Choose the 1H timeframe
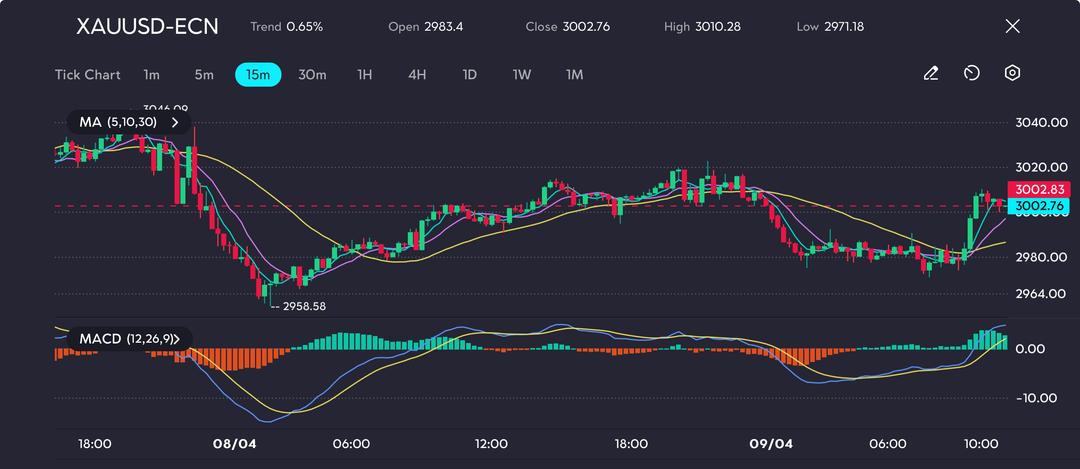Image resolution: width=1080 pixels, height=469 pixels. [x=365, y=75]
